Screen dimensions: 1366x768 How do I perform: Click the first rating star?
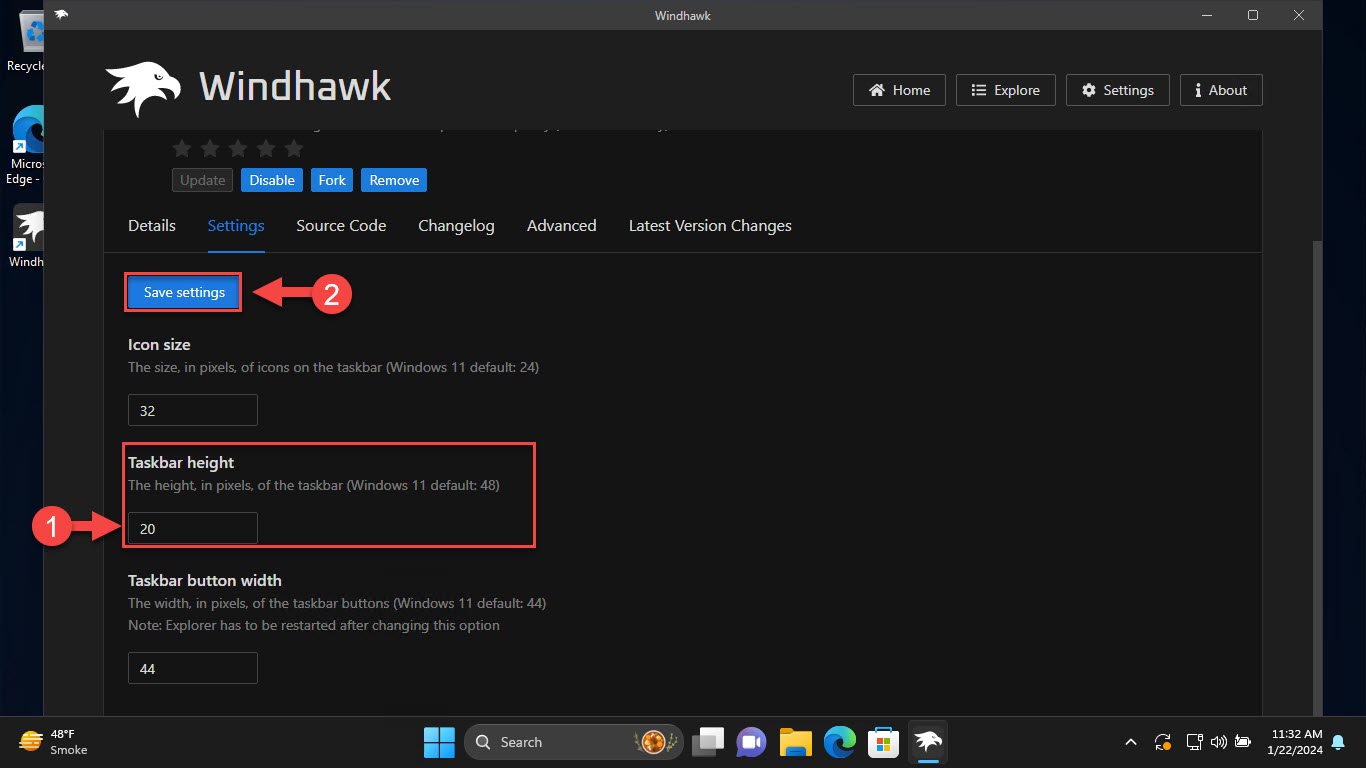[x=182, y=149]
